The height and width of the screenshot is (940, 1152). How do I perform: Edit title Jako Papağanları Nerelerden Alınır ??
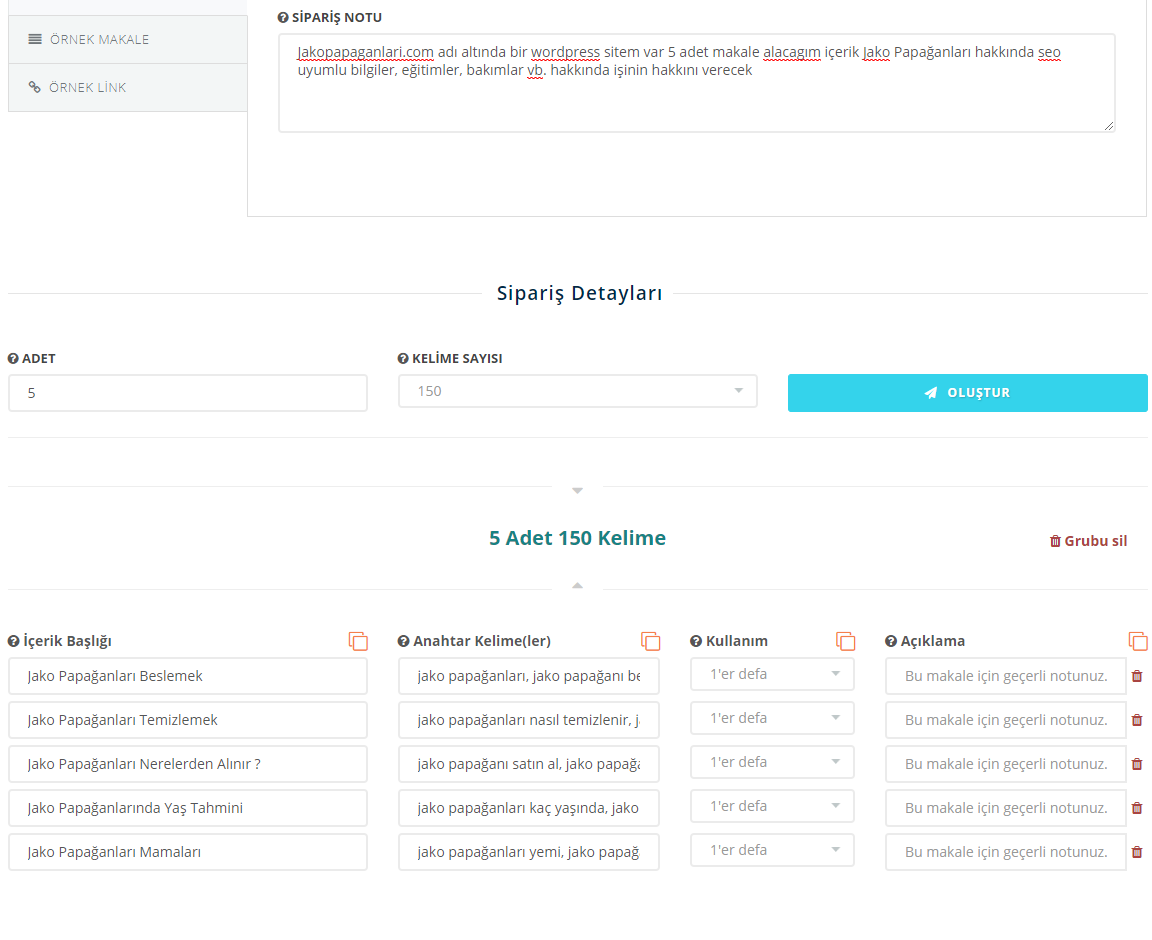[x=188, y=764]
